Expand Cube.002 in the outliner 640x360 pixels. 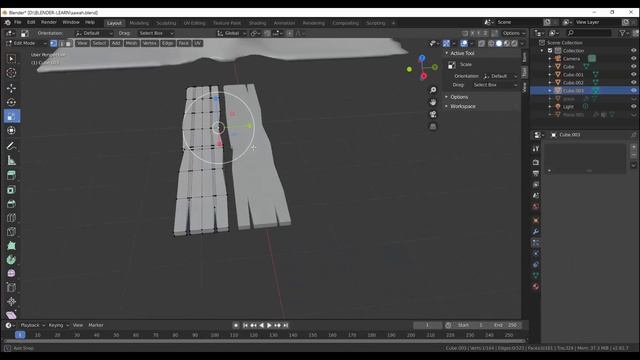[x=550, y=82]
